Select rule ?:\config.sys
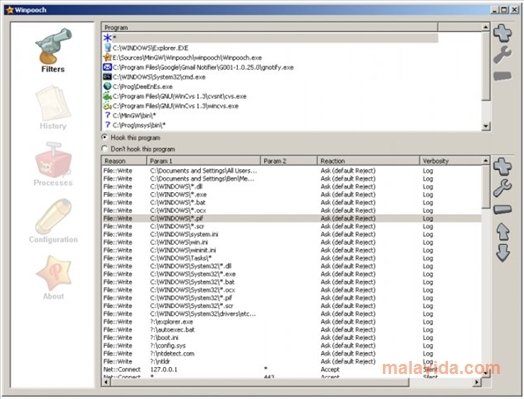This screenshot has height=399, width=524. pyautogui.click(x=291, y=346)
